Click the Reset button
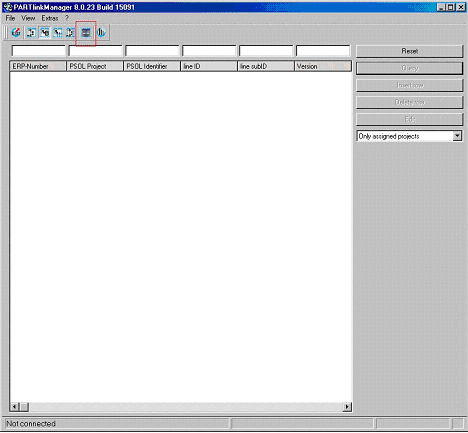468x433 pixels. coord(409,51)
